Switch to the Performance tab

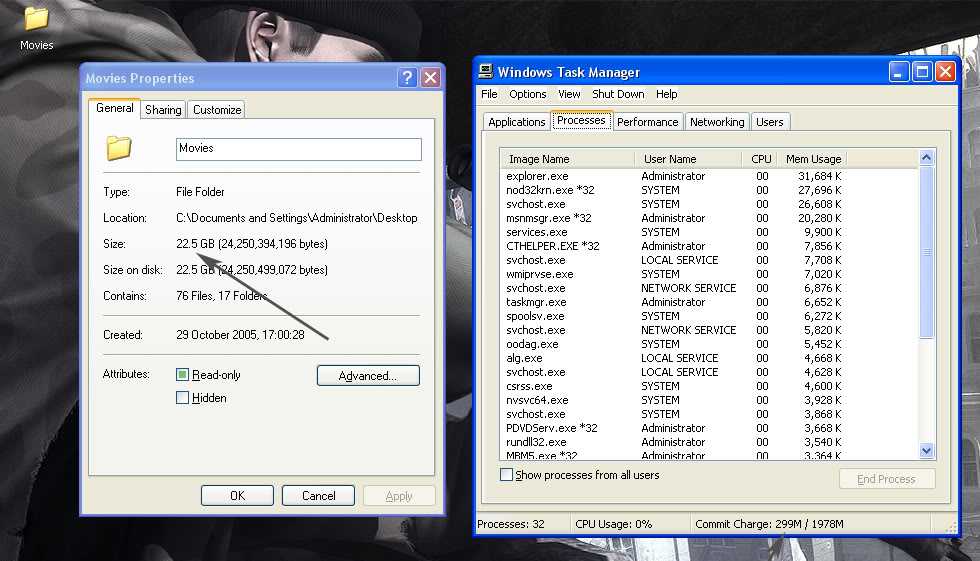coord(647,122)
